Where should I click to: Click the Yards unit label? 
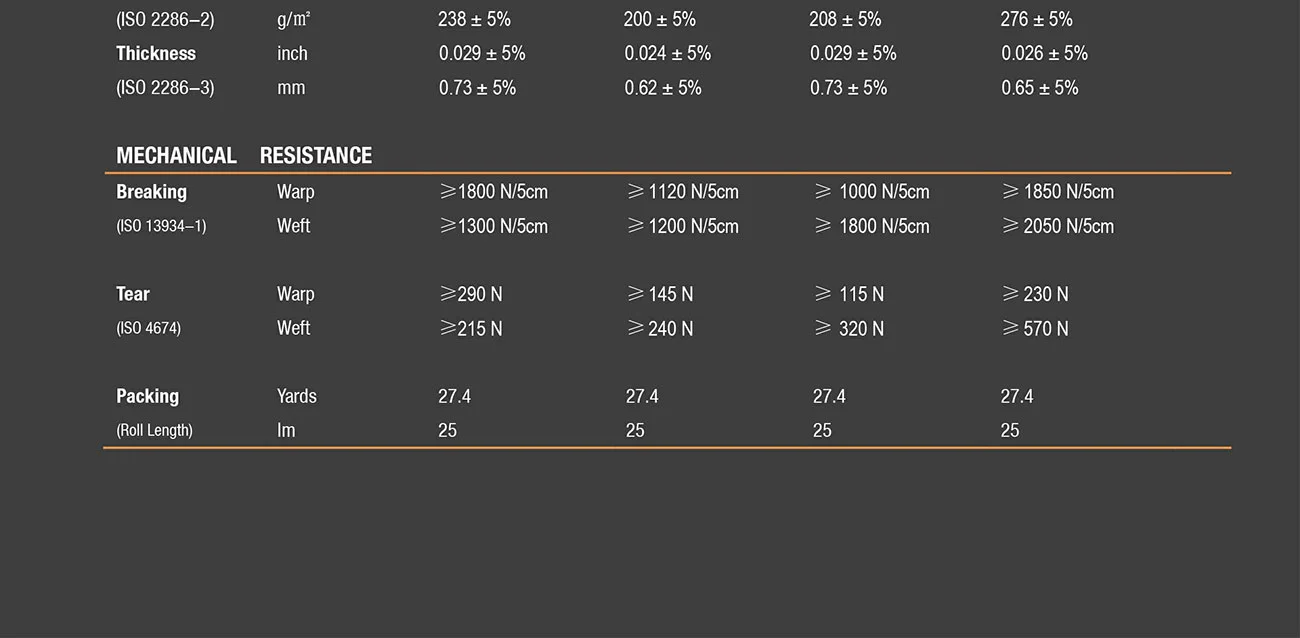point(297,396)
